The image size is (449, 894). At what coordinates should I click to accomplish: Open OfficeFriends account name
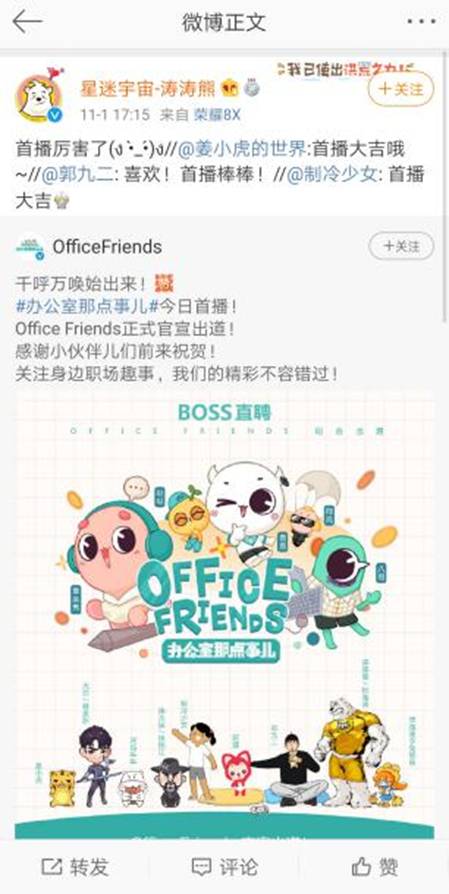107,247
